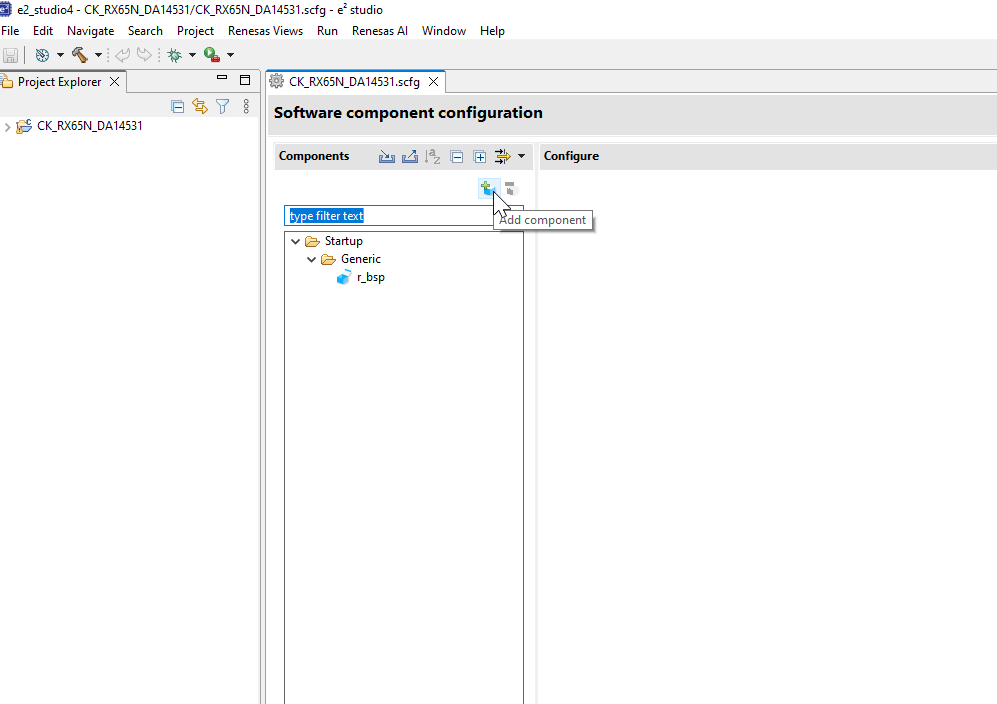Open the Run menu
This screenshot has width=997, height=704.
coord(327,31)
